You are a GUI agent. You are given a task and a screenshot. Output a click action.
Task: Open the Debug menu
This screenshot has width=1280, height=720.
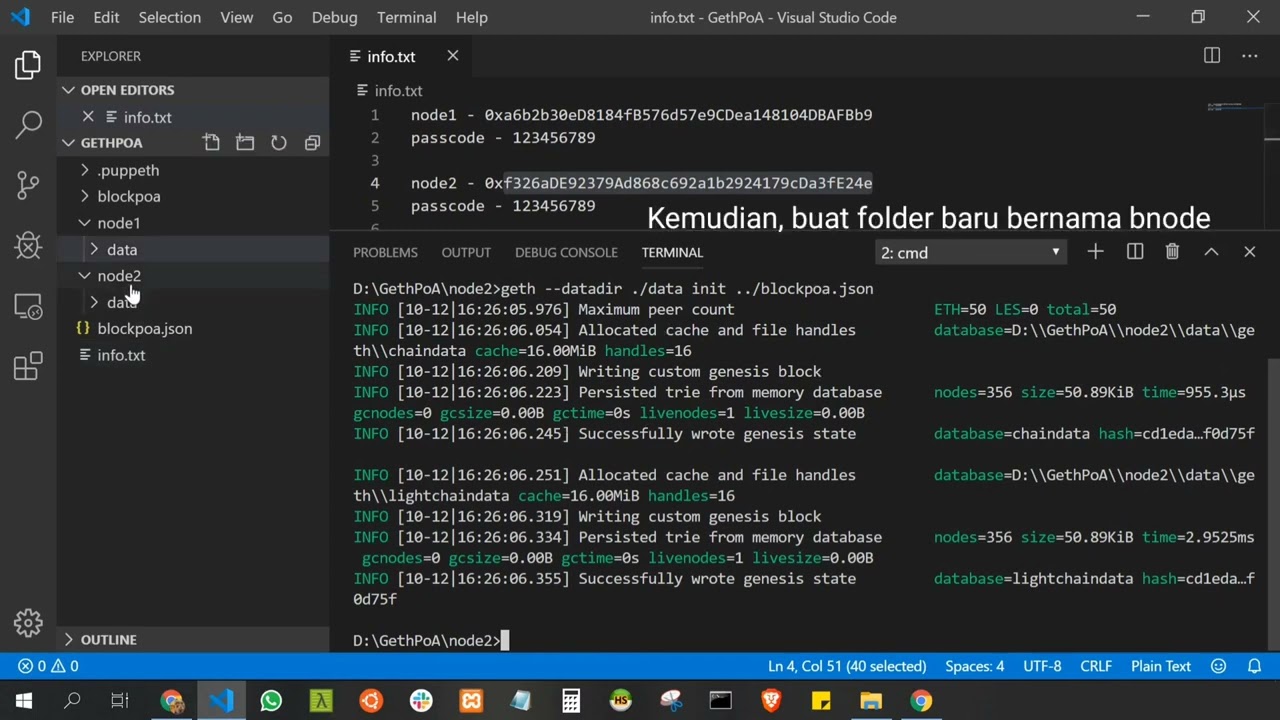click(334, 17)
